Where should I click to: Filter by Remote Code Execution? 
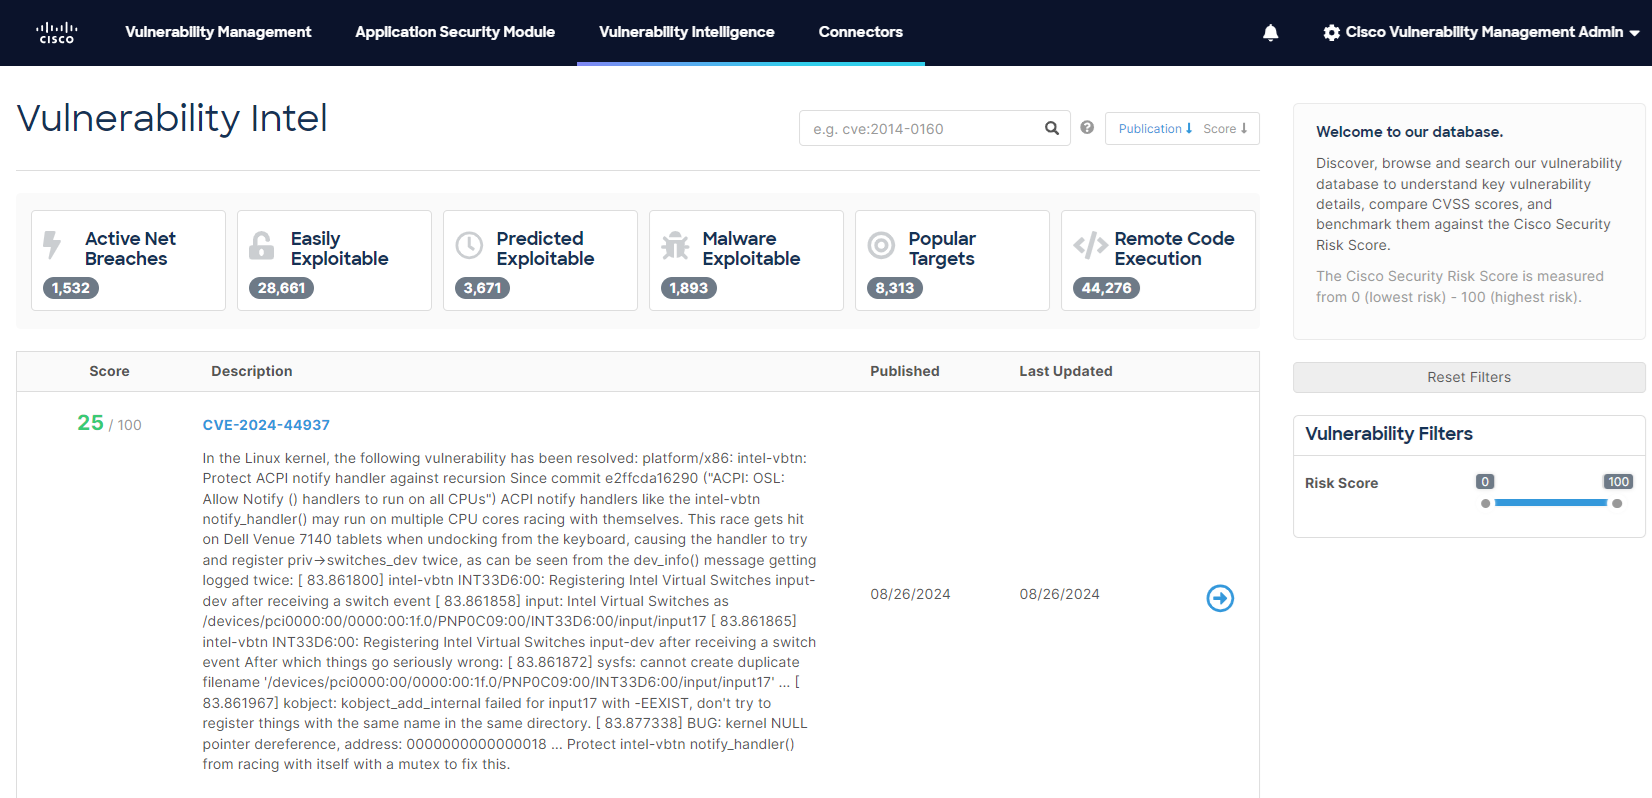pos(1158,260)
